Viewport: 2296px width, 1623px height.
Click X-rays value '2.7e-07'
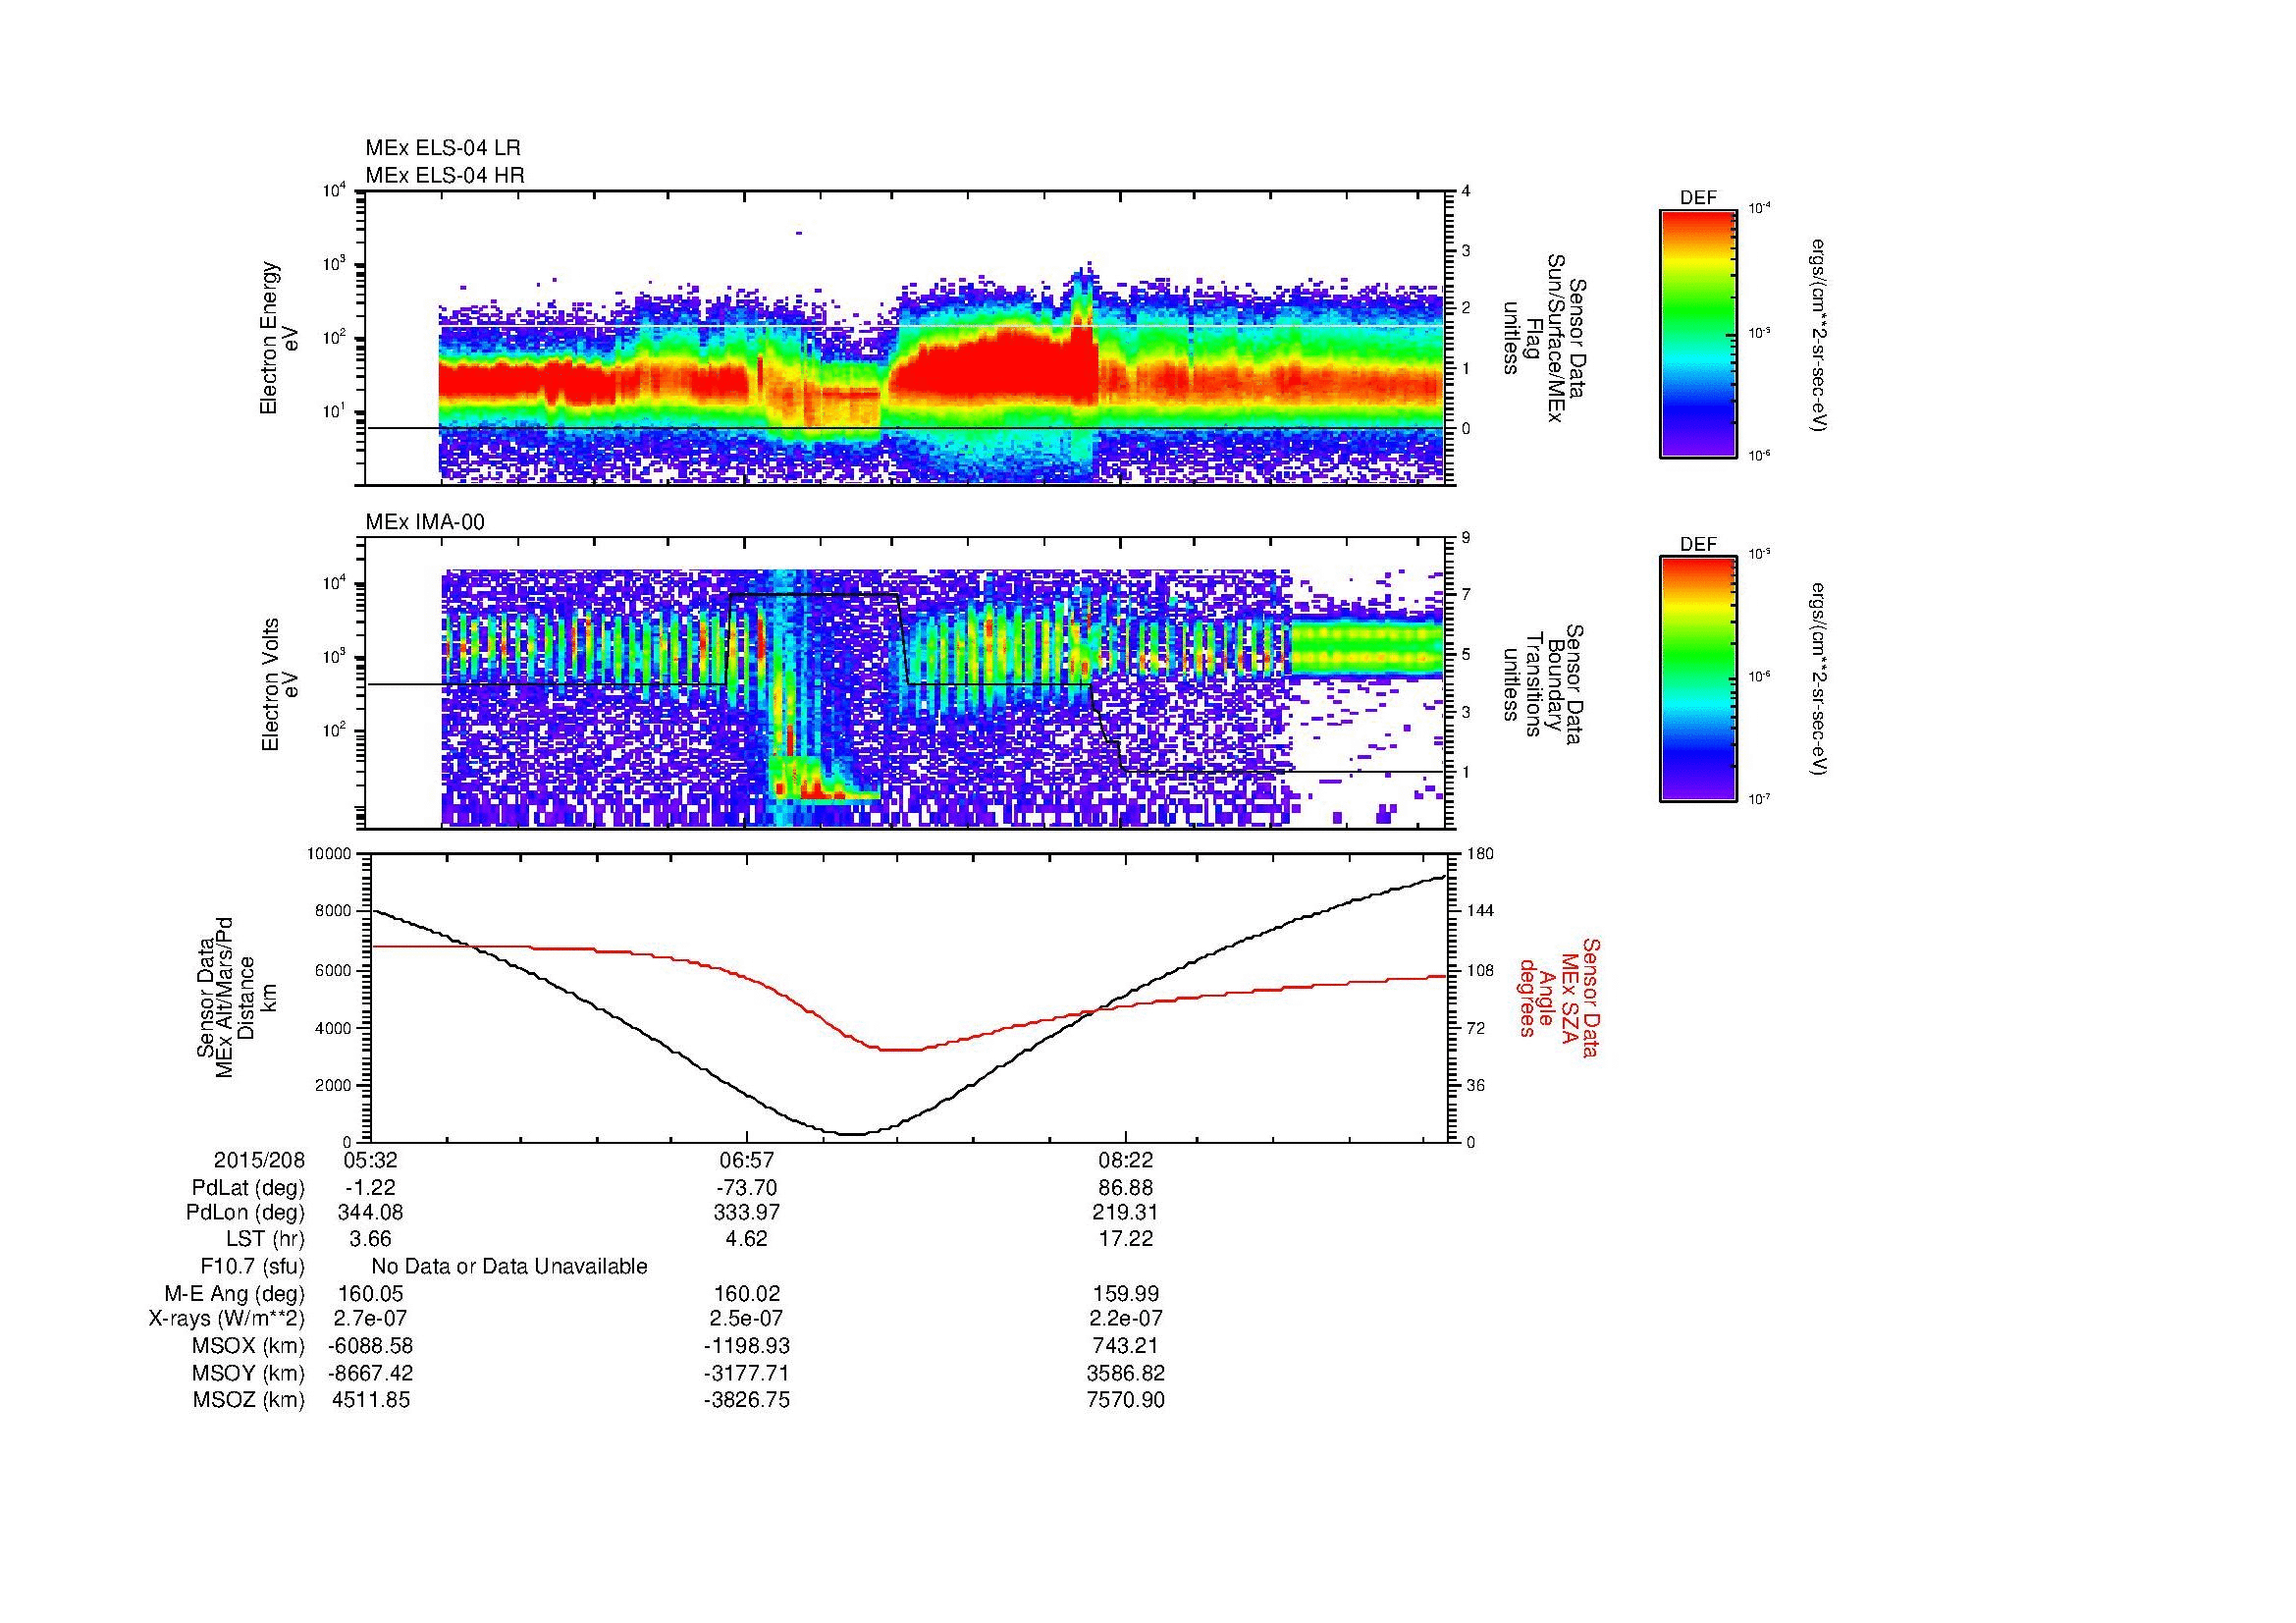pos(371,1319)
